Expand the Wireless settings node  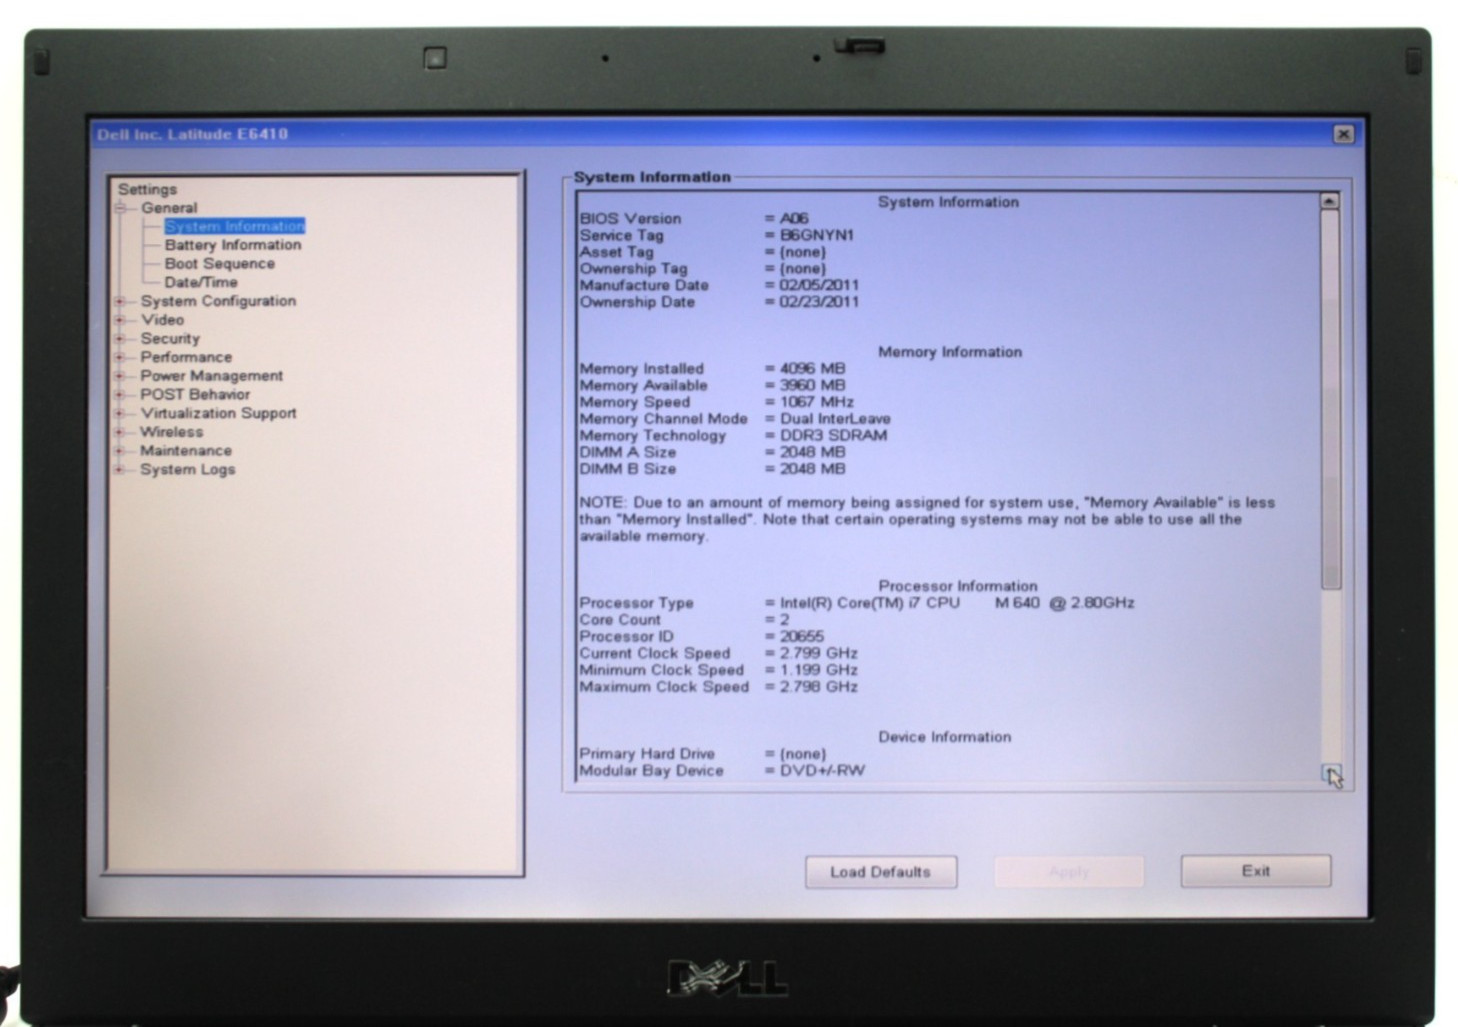pos(120,432)
